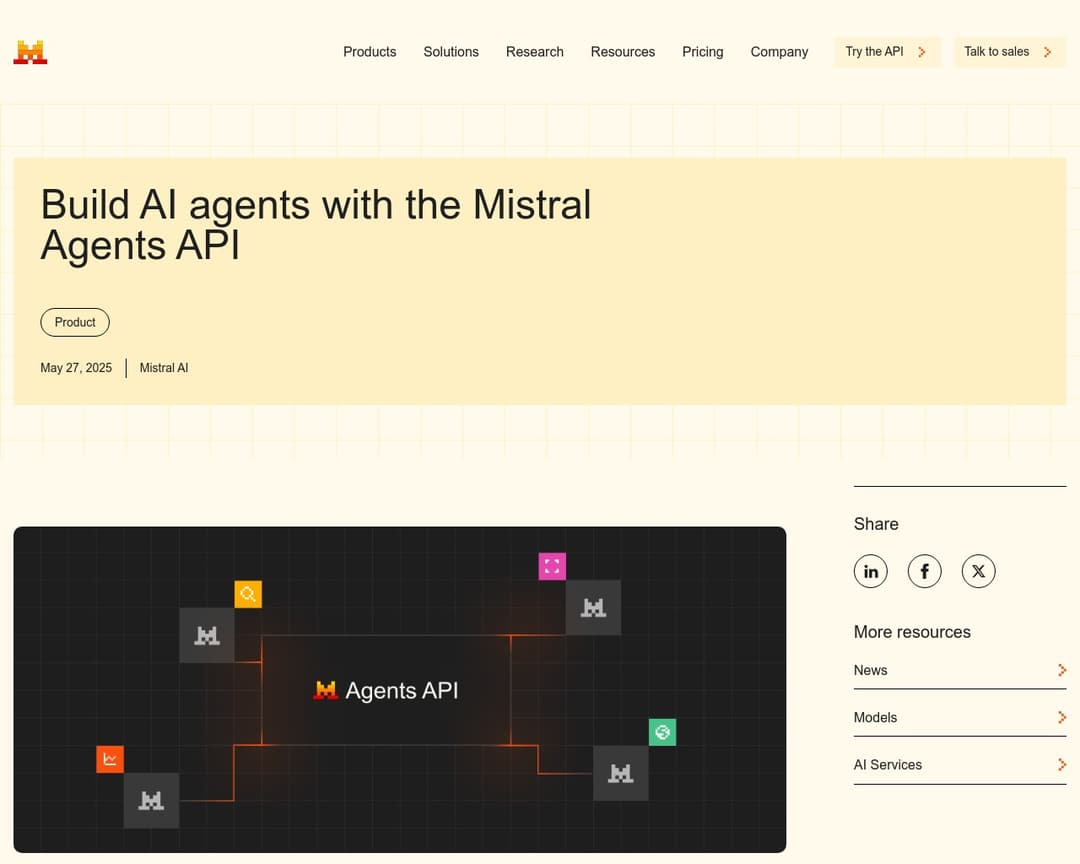Open the Models resource link
Viewport: 1080px width, 864px height.
coord(875,717)
